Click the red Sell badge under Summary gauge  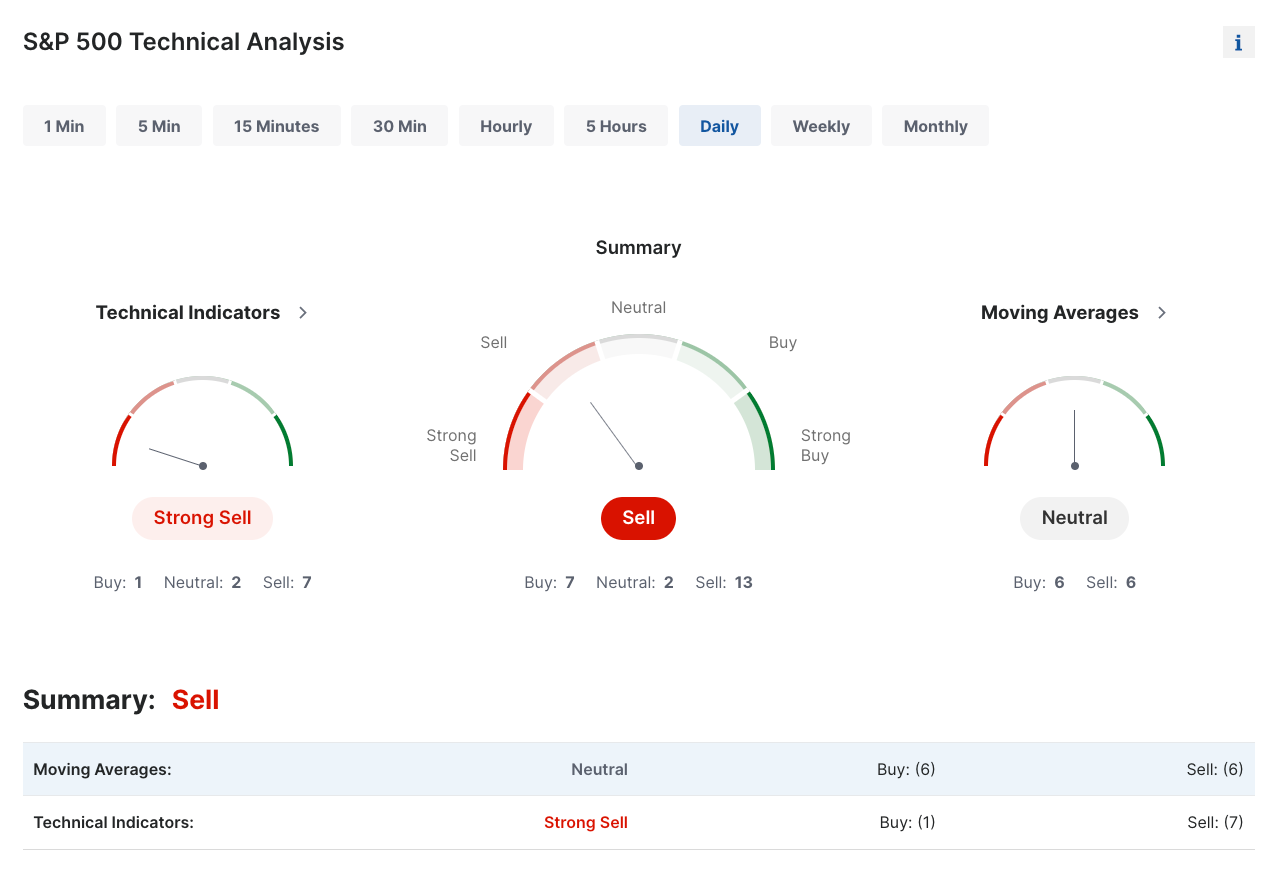638,518
